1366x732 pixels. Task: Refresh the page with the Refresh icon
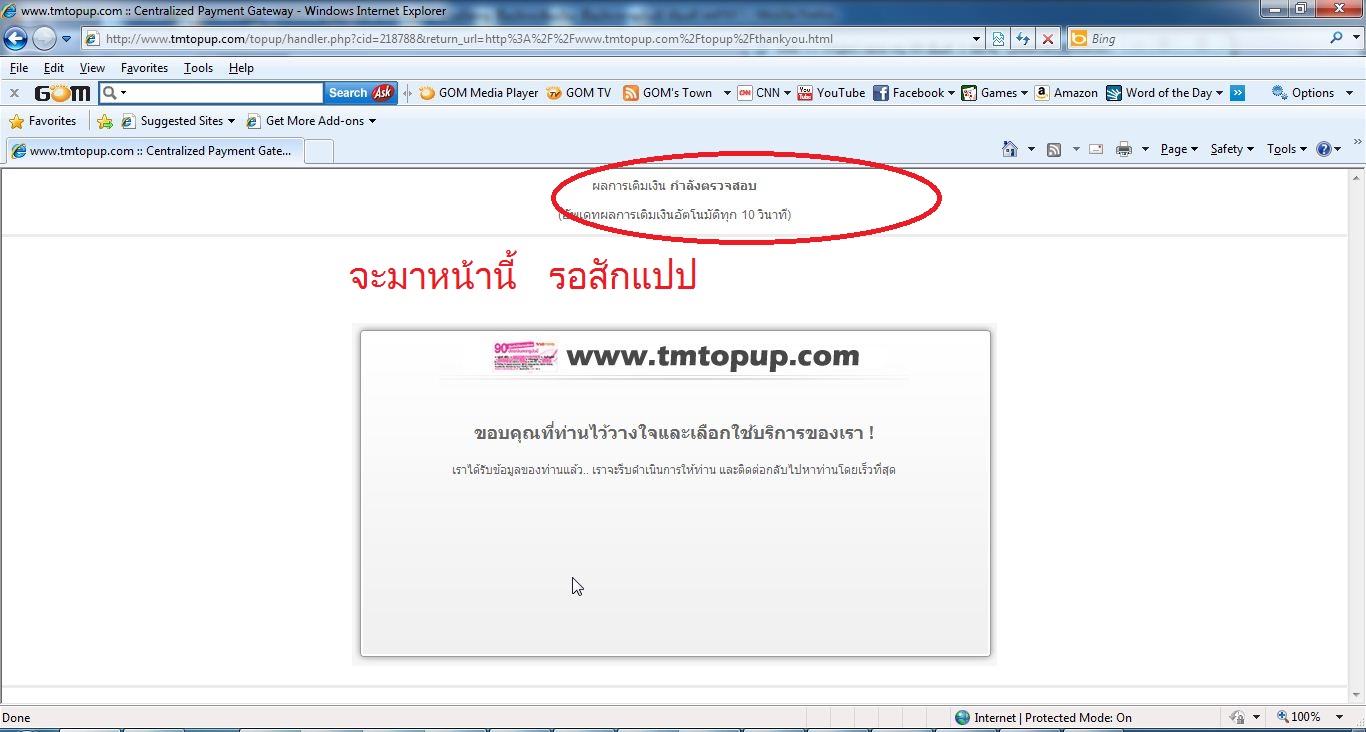(1023, 39)
